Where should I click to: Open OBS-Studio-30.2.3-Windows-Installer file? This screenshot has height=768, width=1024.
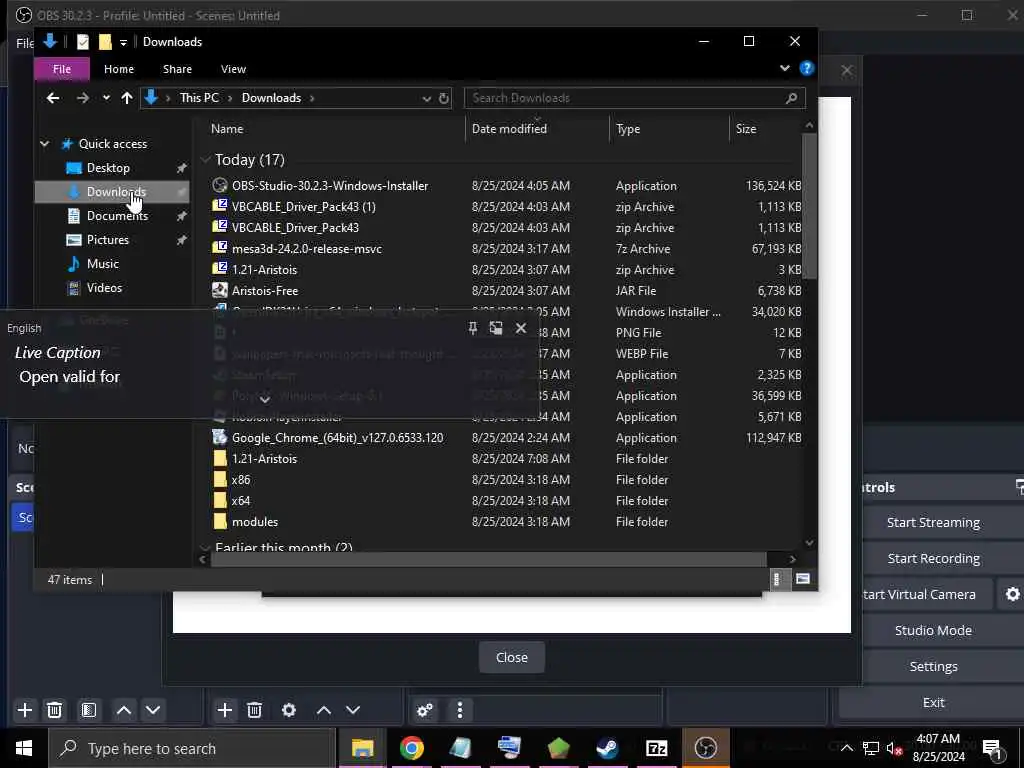(330, 185)
